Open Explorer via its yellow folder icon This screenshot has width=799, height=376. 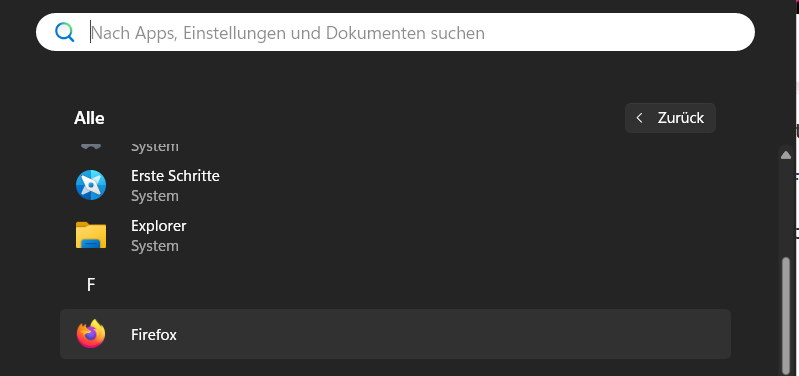click(x=91, y=235)
